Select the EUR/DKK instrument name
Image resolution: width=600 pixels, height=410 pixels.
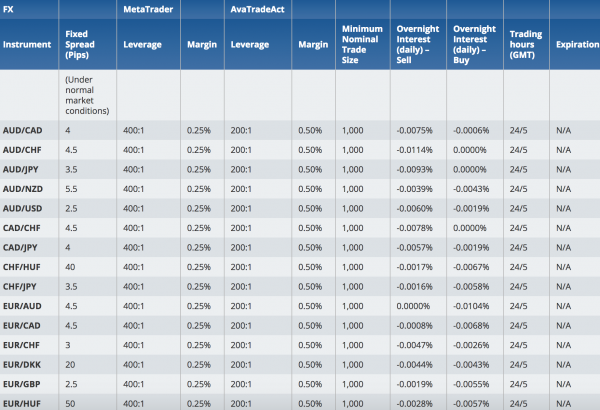(x=22, y=364)
